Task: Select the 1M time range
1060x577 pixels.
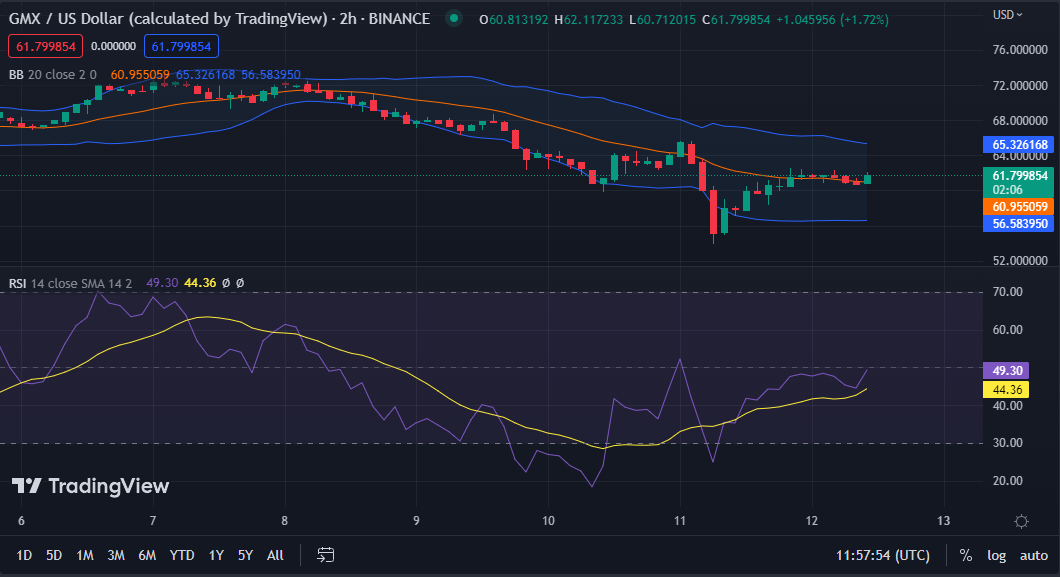Action: [x=85, y=555]
